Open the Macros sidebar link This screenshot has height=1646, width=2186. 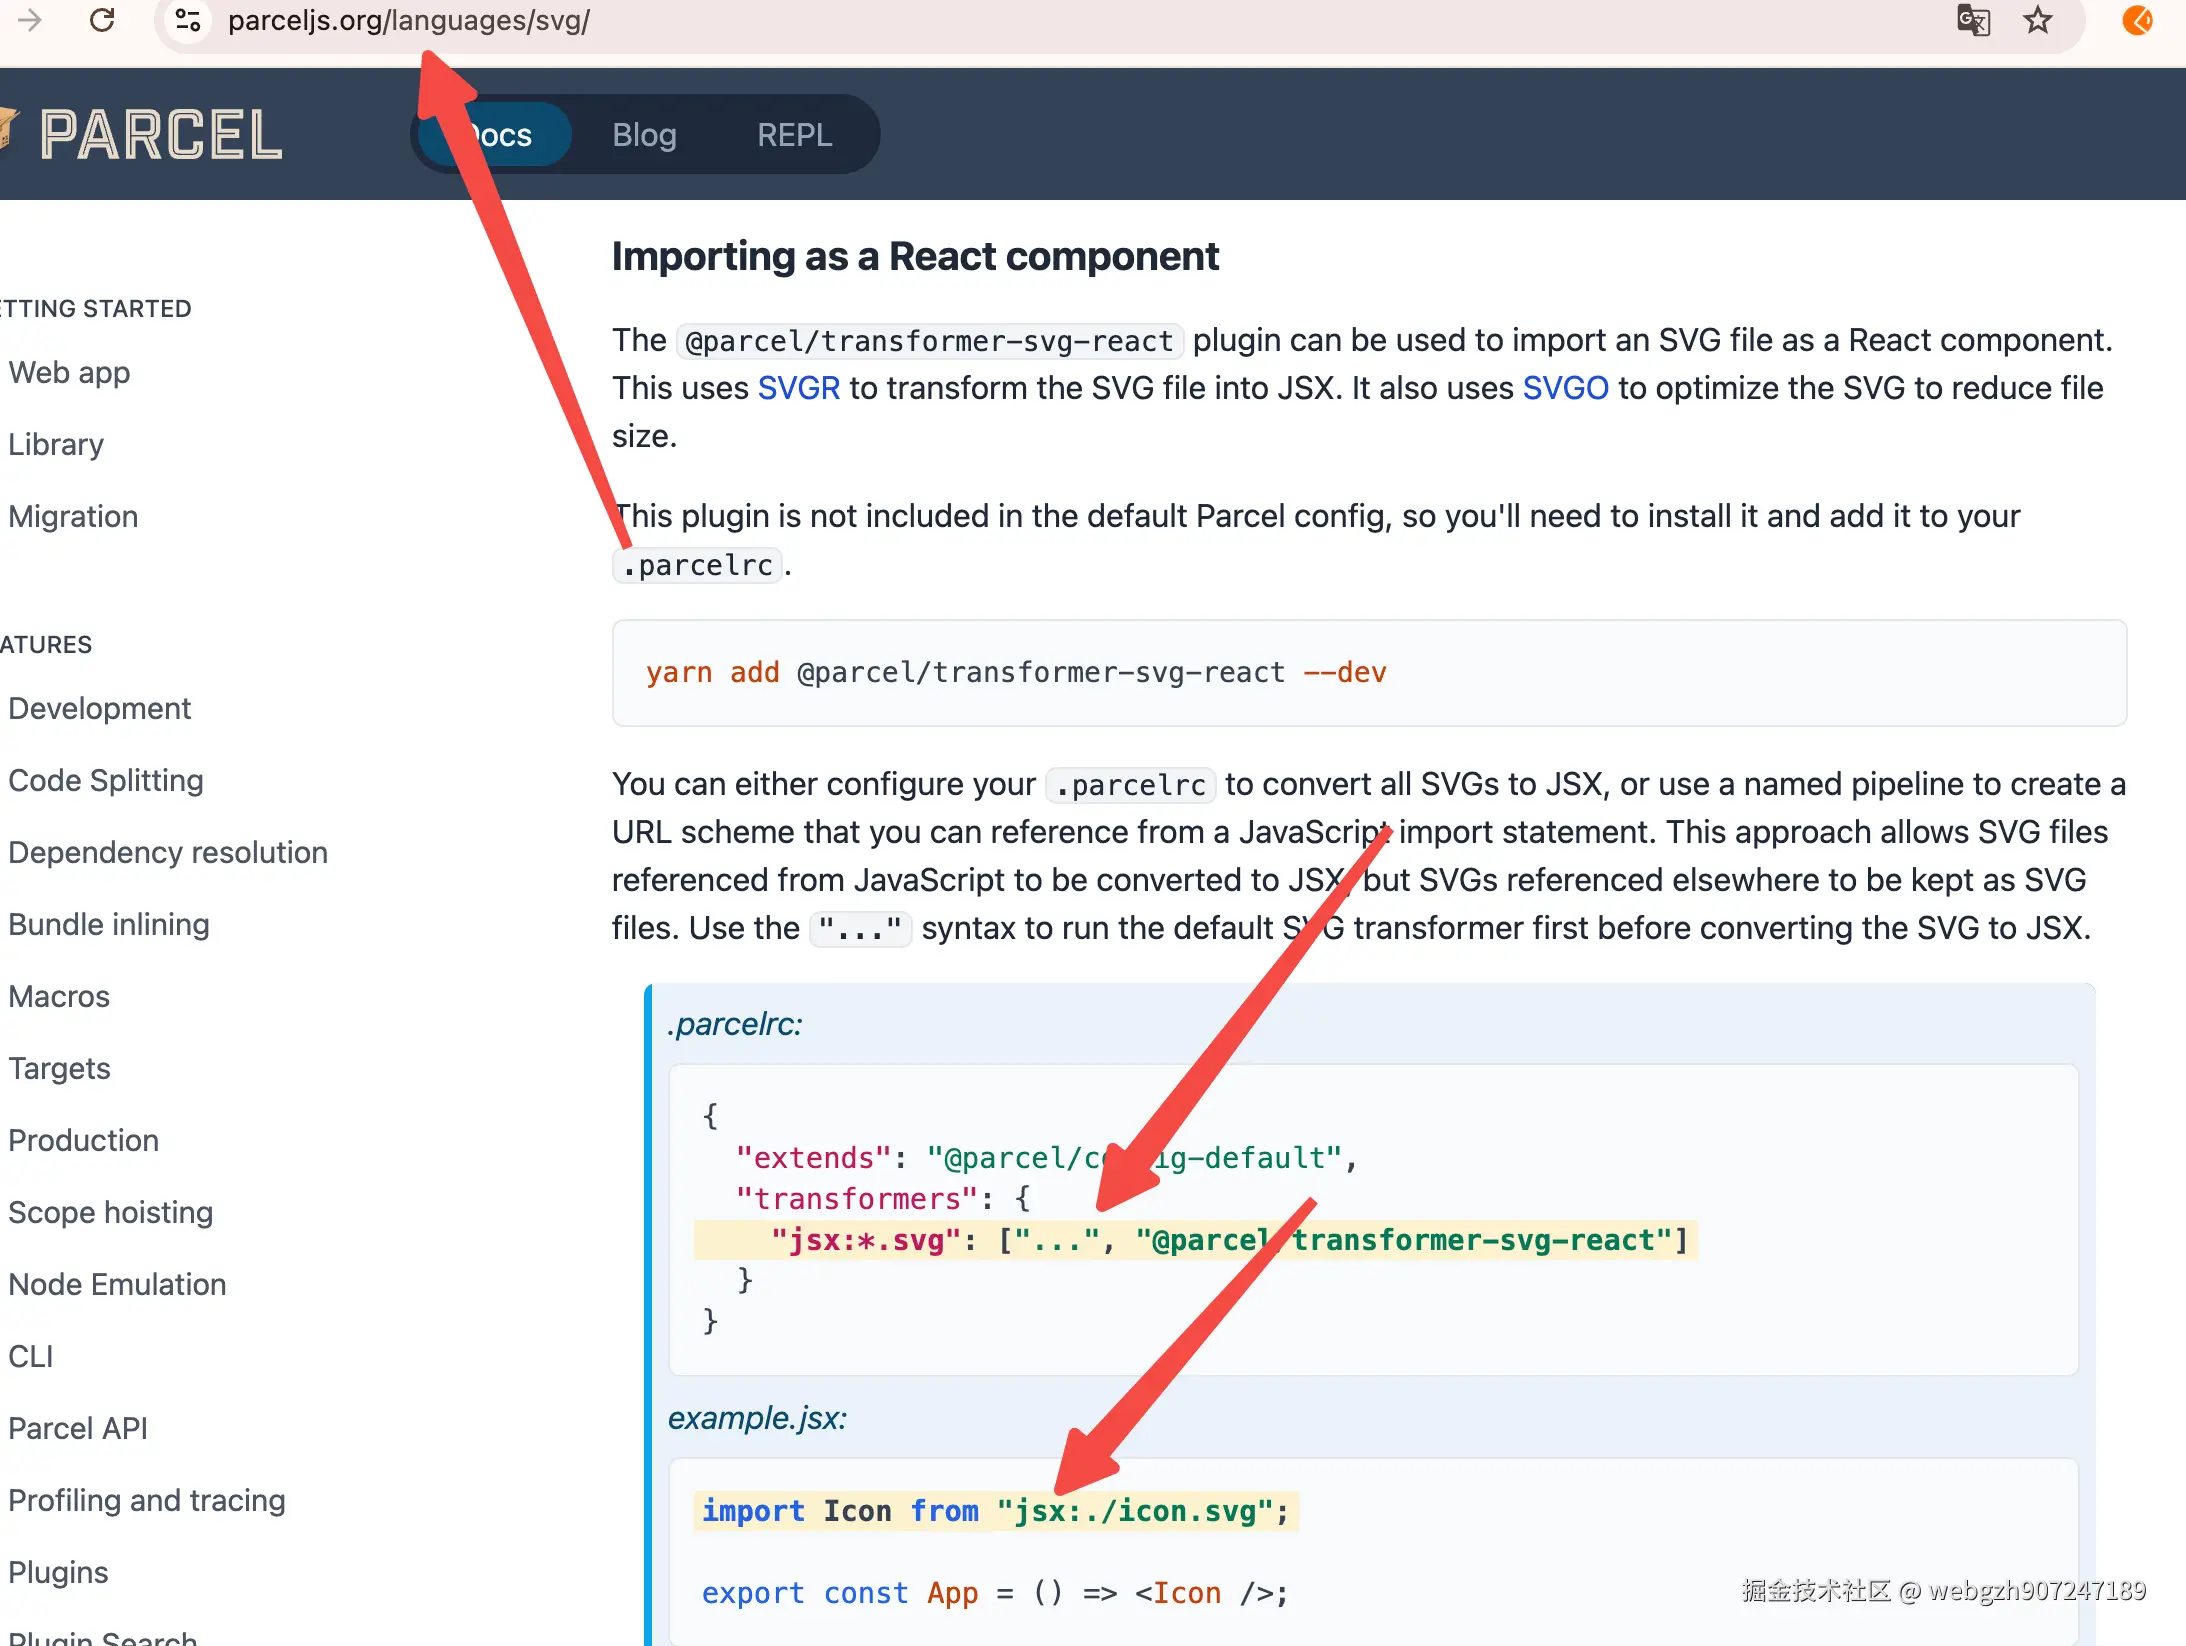[x=59, y=996]
